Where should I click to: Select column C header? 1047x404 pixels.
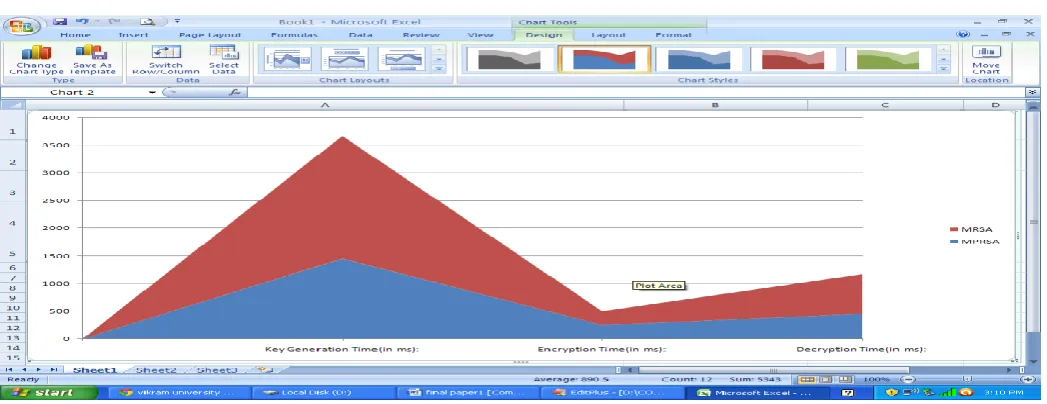click(x=885, y=106)
